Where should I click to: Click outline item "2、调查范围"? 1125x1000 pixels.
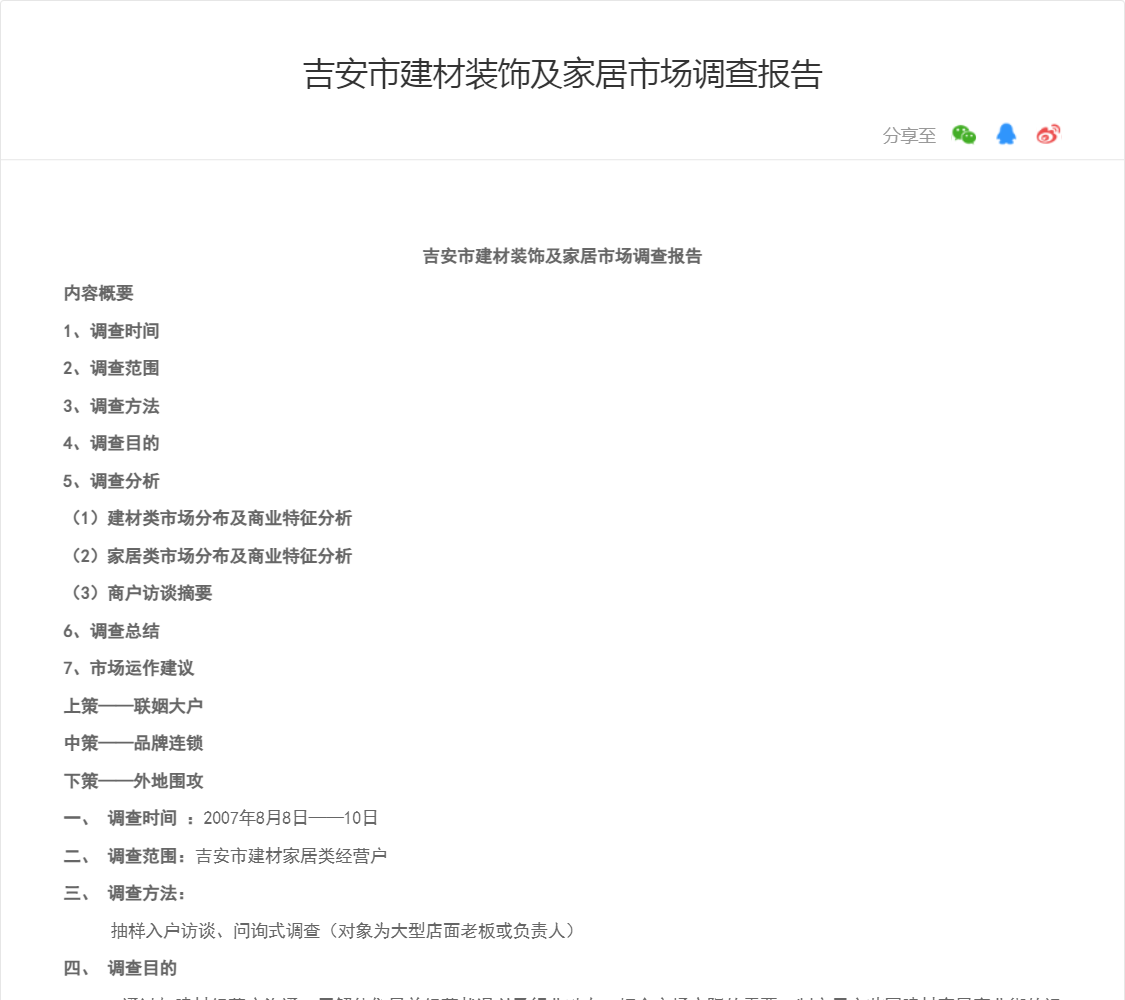tap(111, 368)
